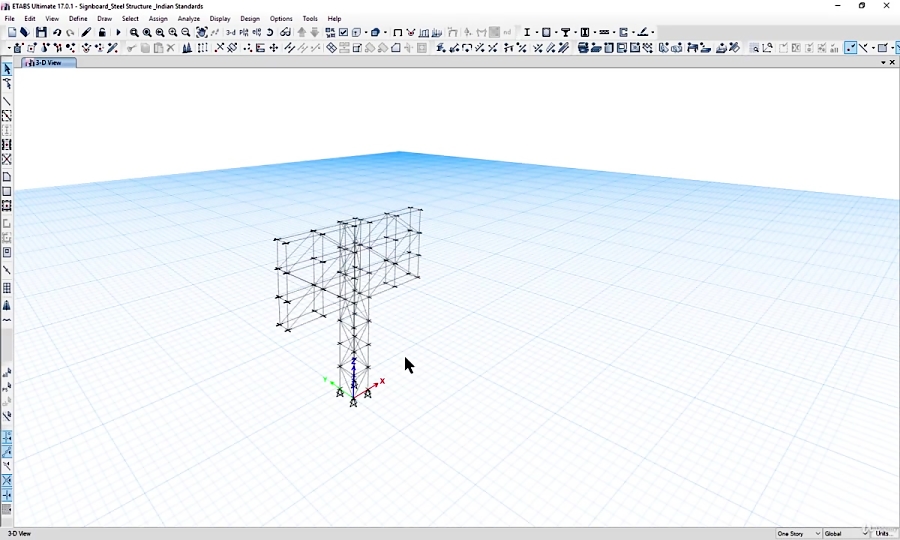The width and height of the screenshot is (900, 540).
Task: Select the 3-D View tab
Action: point(49,63)
